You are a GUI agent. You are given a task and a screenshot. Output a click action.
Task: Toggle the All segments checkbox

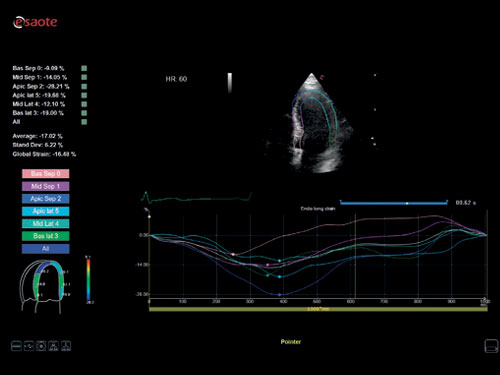coord(84,122)
